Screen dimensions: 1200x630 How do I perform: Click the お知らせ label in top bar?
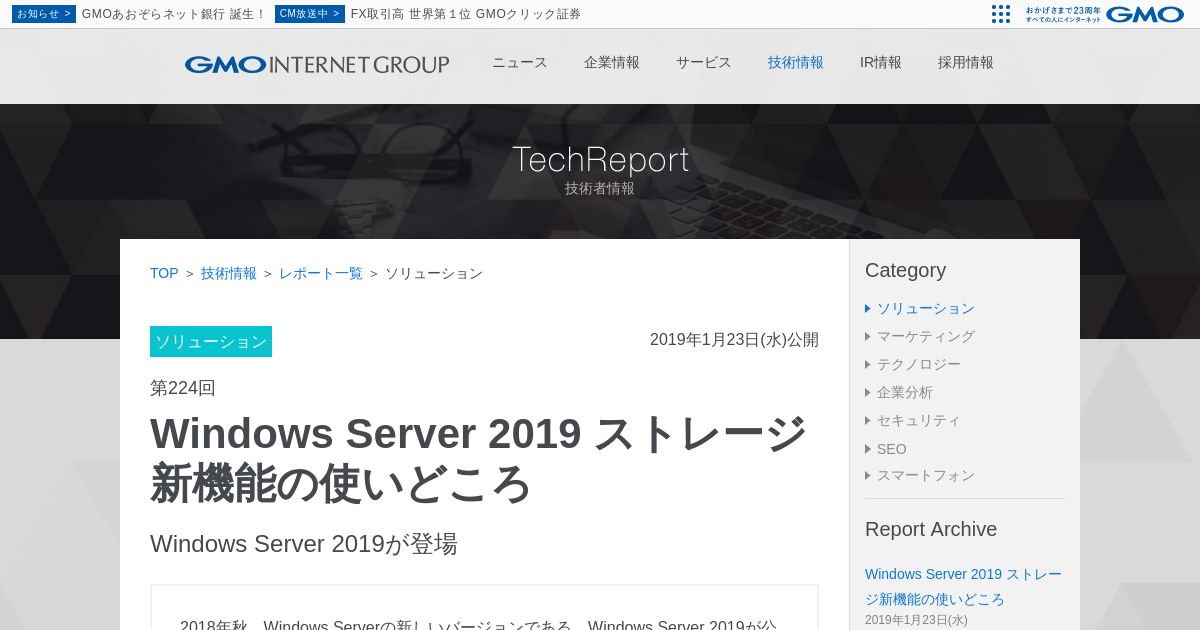[44, 14]
